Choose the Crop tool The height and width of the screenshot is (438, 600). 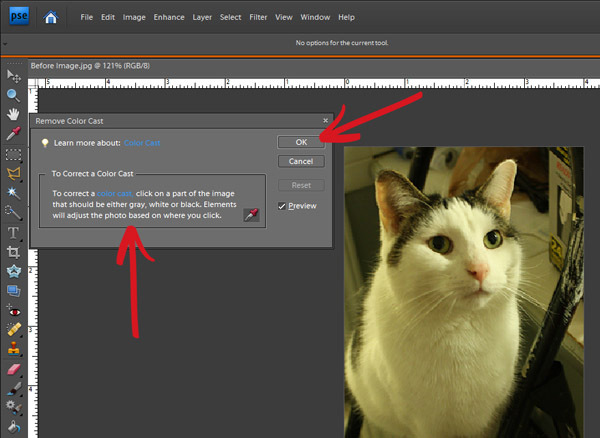(14, 253)
